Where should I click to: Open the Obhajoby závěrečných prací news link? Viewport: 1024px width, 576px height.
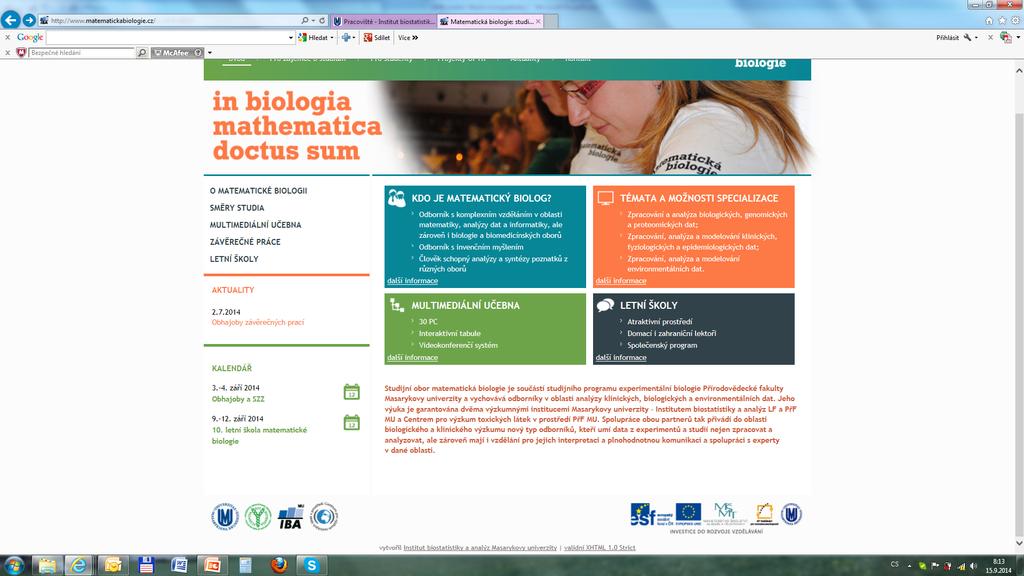(258, 322)
